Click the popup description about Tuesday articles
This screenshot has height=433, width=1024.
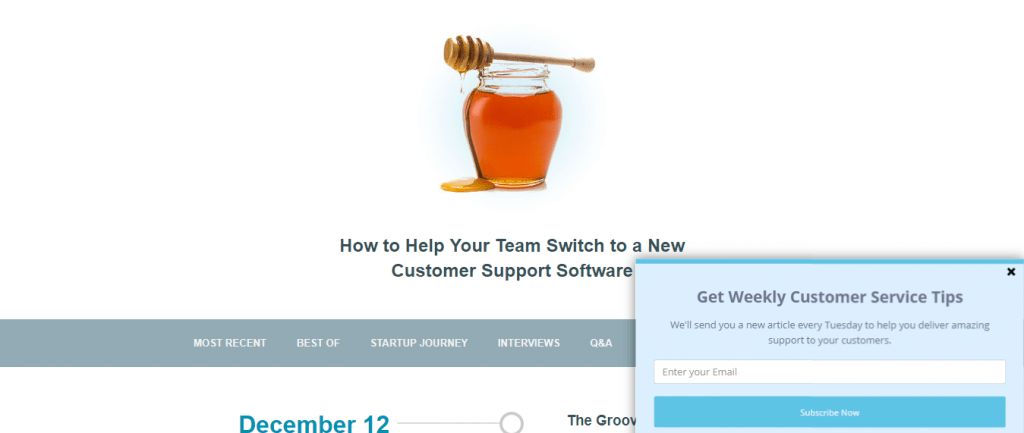(x=829, y=332)
